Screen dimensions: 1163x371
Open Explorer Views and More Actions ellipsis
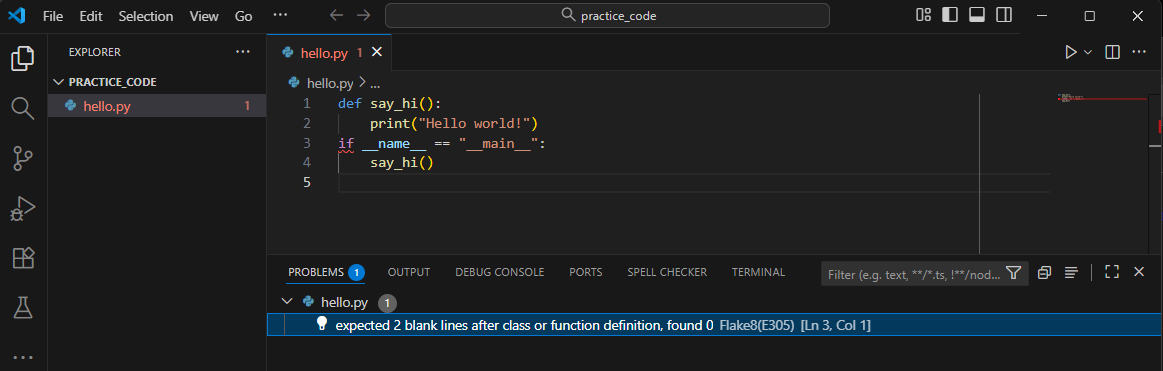[243, 52]
